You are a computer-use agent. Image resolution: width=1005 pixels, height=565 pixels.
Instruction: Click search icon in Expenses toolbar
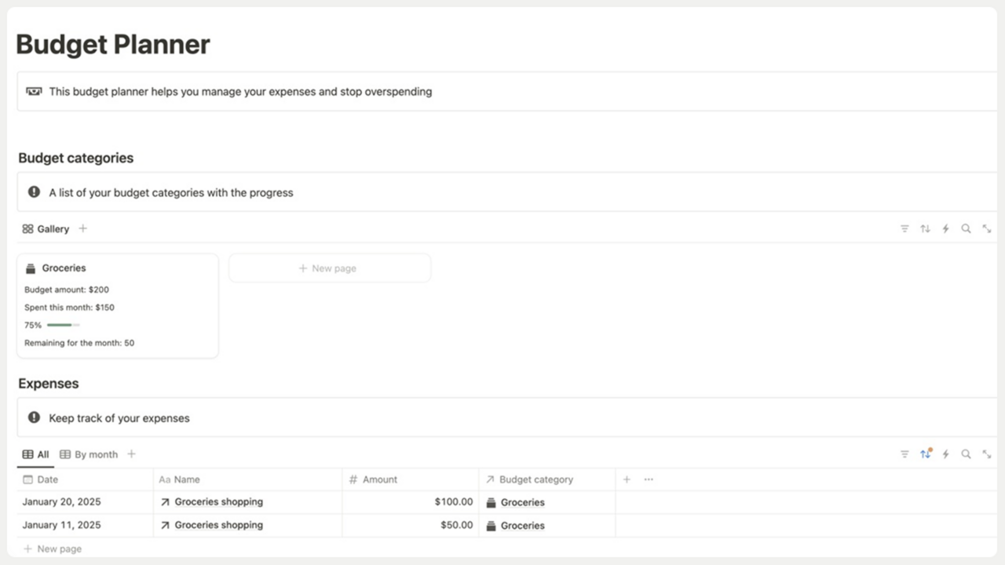pyautogui.click(x=966, y=454)
